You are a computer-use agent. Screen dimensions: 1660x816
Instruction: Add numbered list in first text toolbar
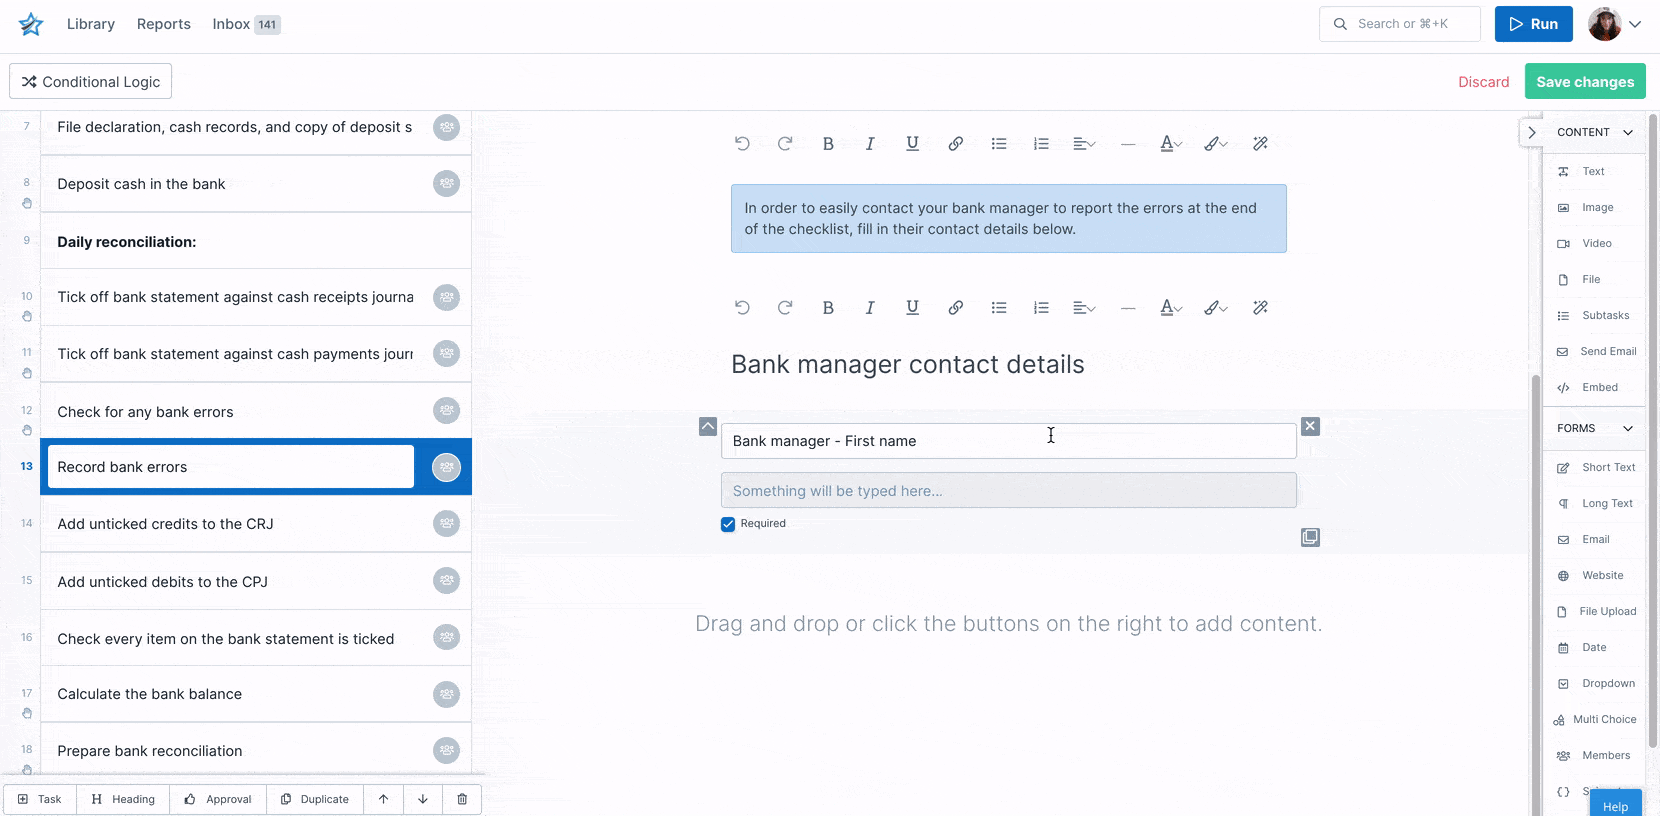[x=1041, y=144]
